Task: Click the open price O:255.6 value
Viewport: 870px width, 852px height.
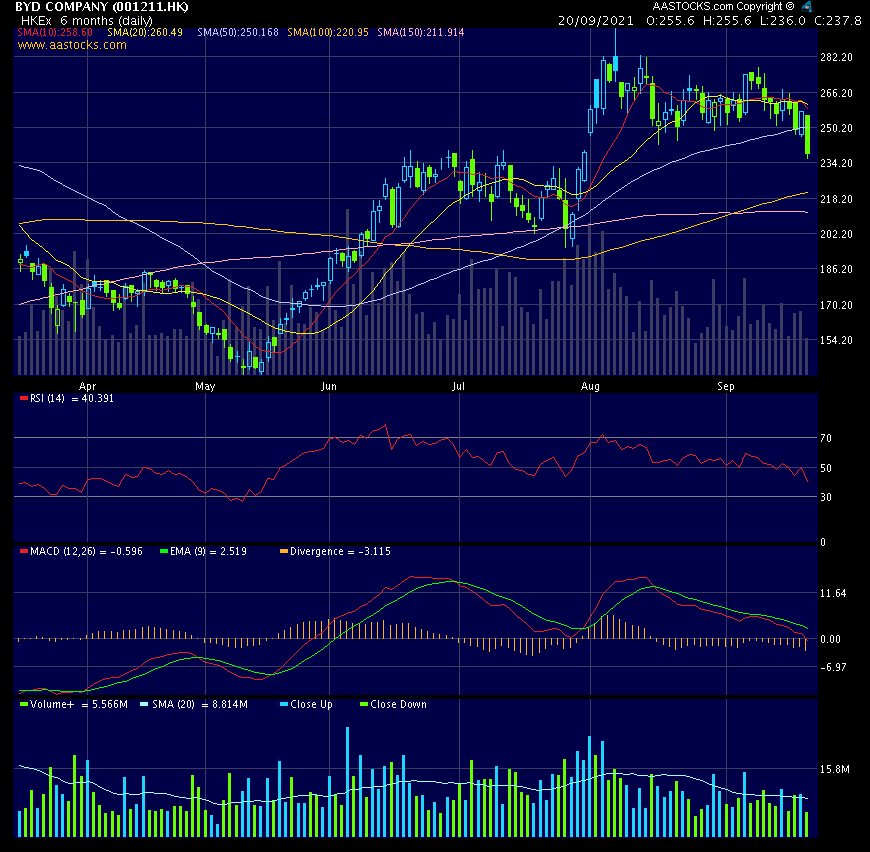Action: coord(670,21)
